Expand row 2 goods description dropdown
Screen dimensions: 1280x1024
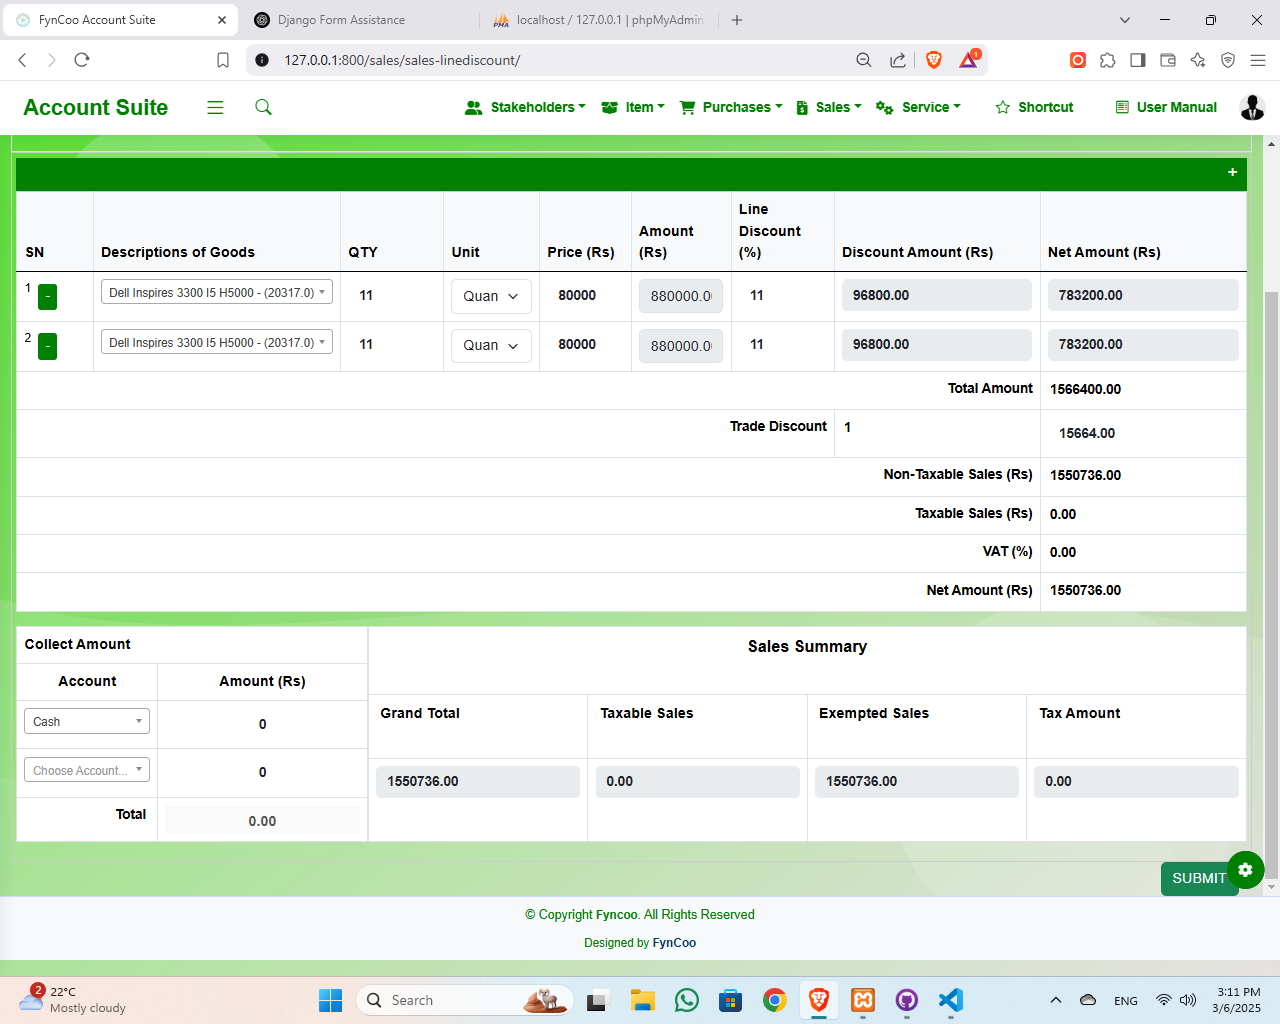(x=217, y=342)
